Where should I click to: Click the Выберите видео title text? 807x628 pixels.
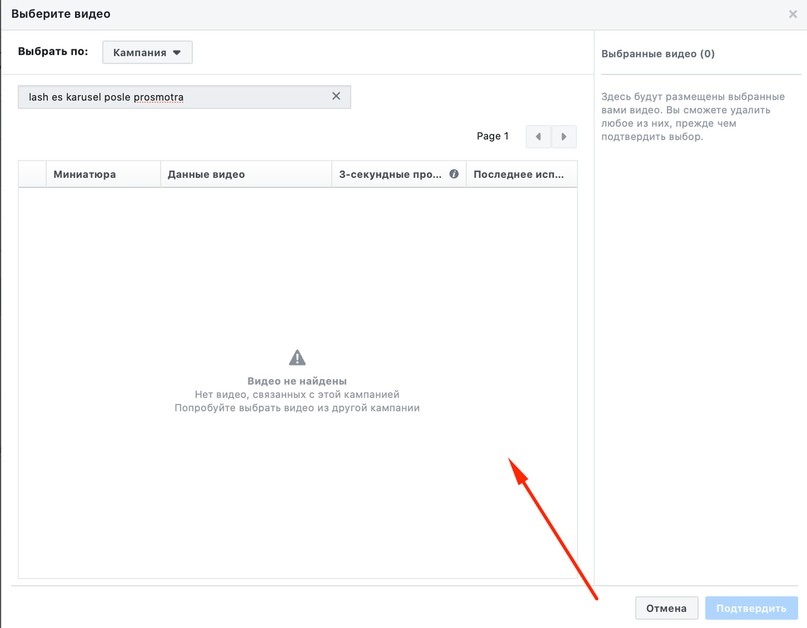[61, 14]
